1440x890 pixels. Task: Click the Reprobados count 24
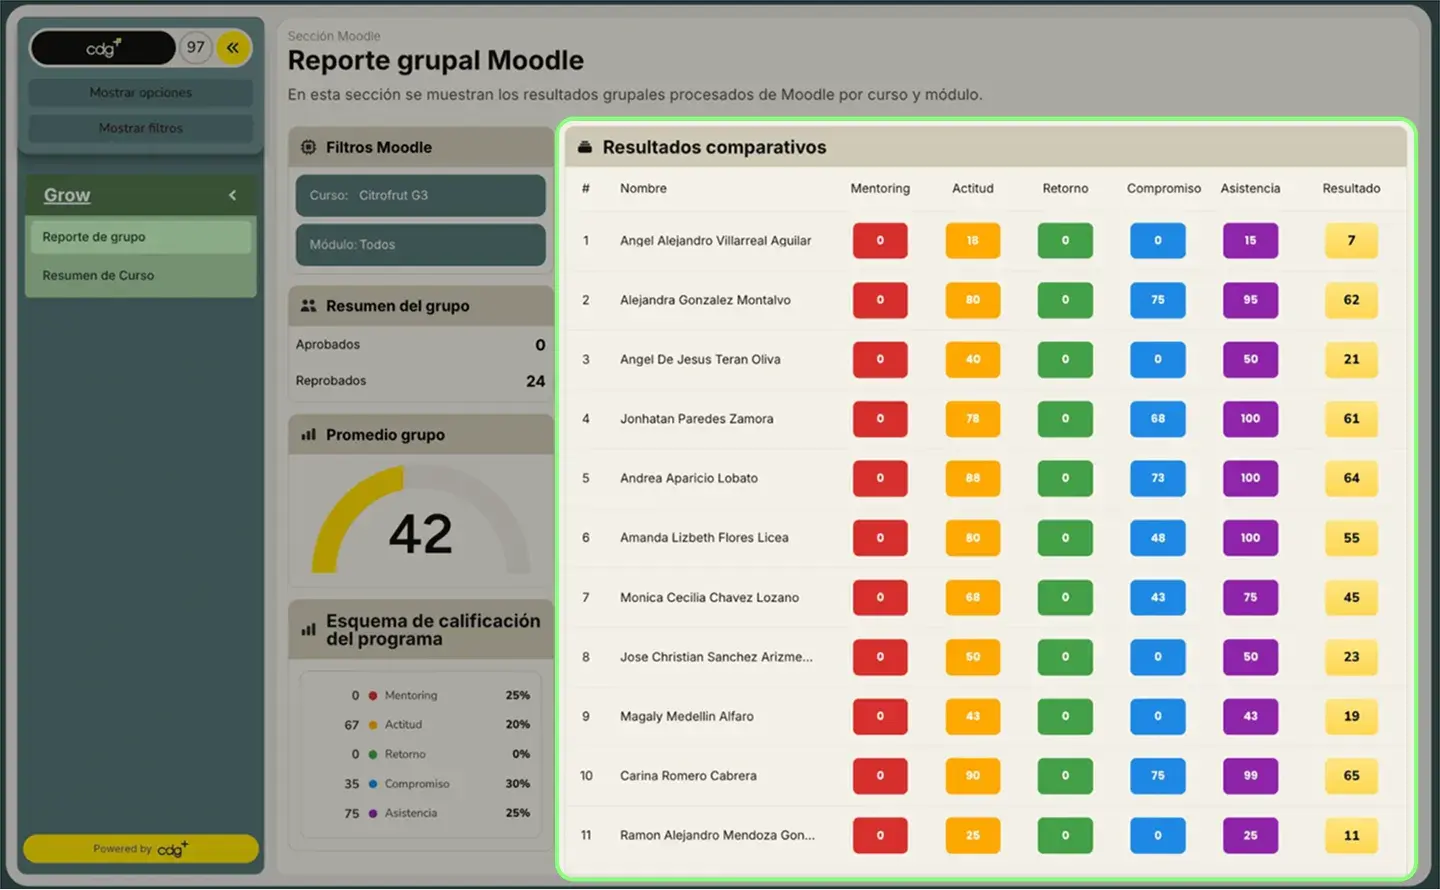(536, 381)
